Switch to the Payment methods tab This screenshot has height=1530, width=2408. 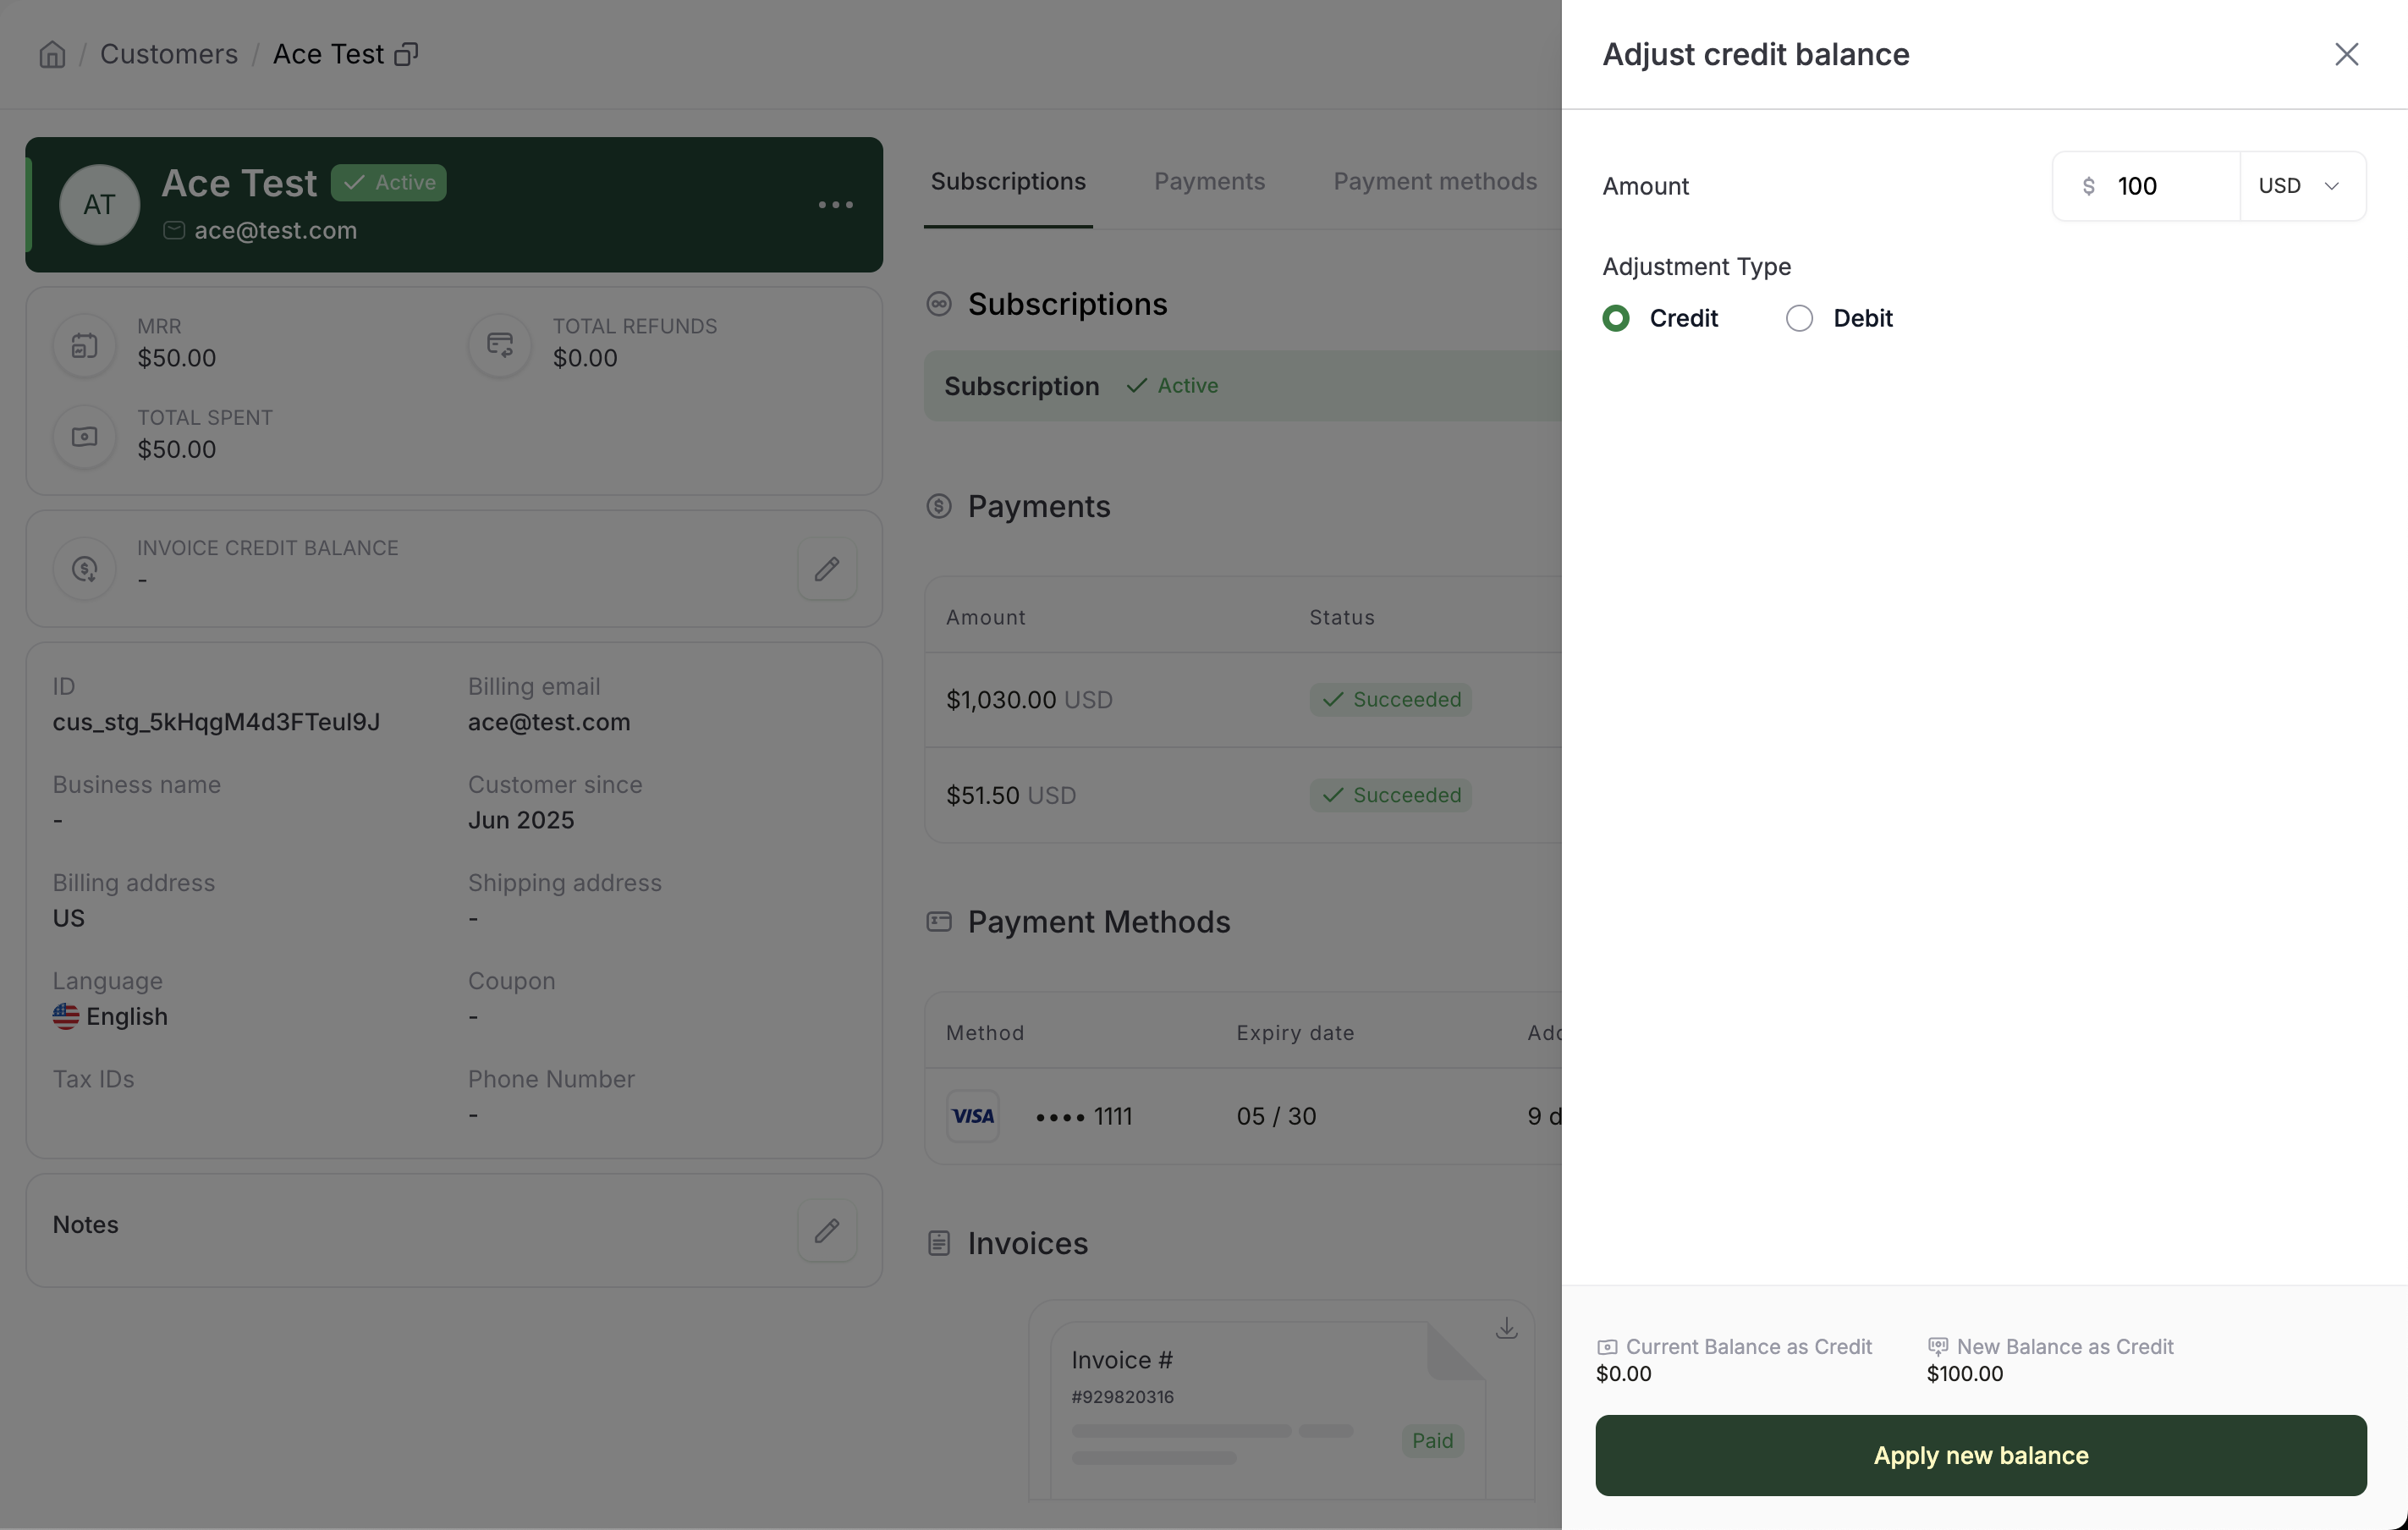point(1435,182)
